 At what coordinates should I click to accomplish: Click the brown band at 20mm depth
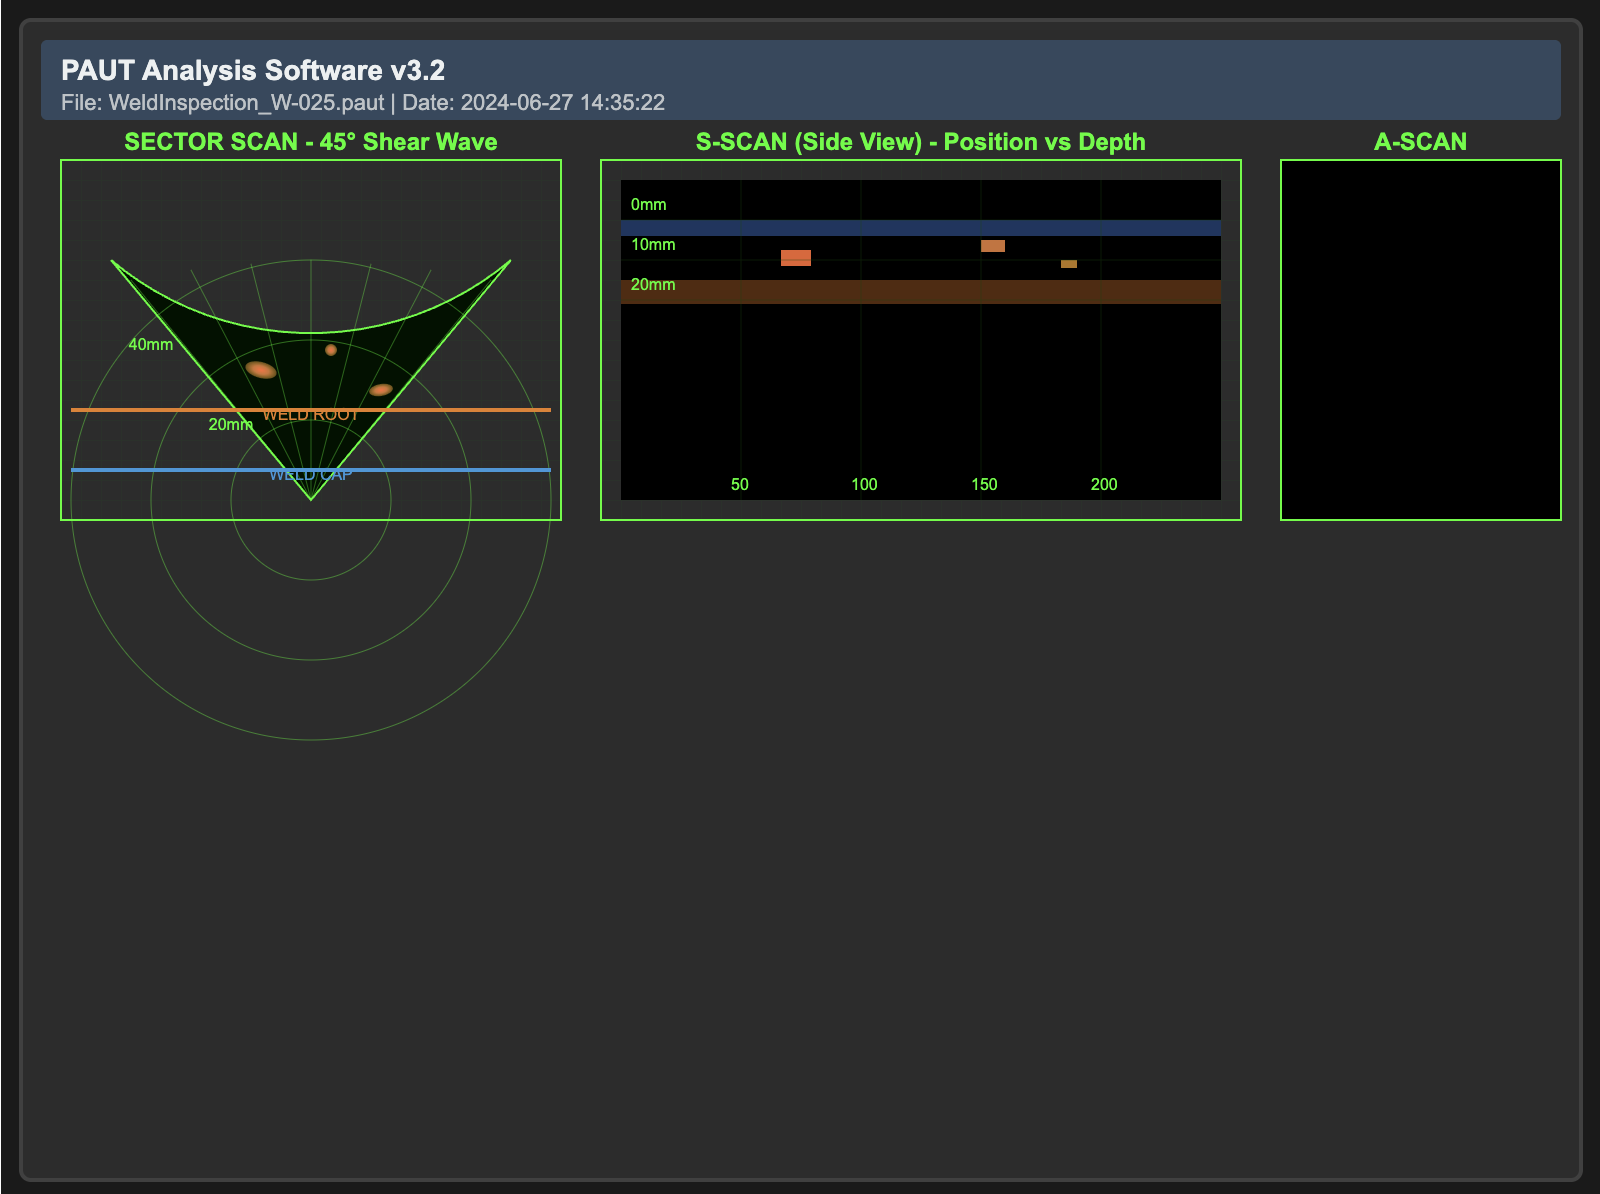(x=921, y=292)
